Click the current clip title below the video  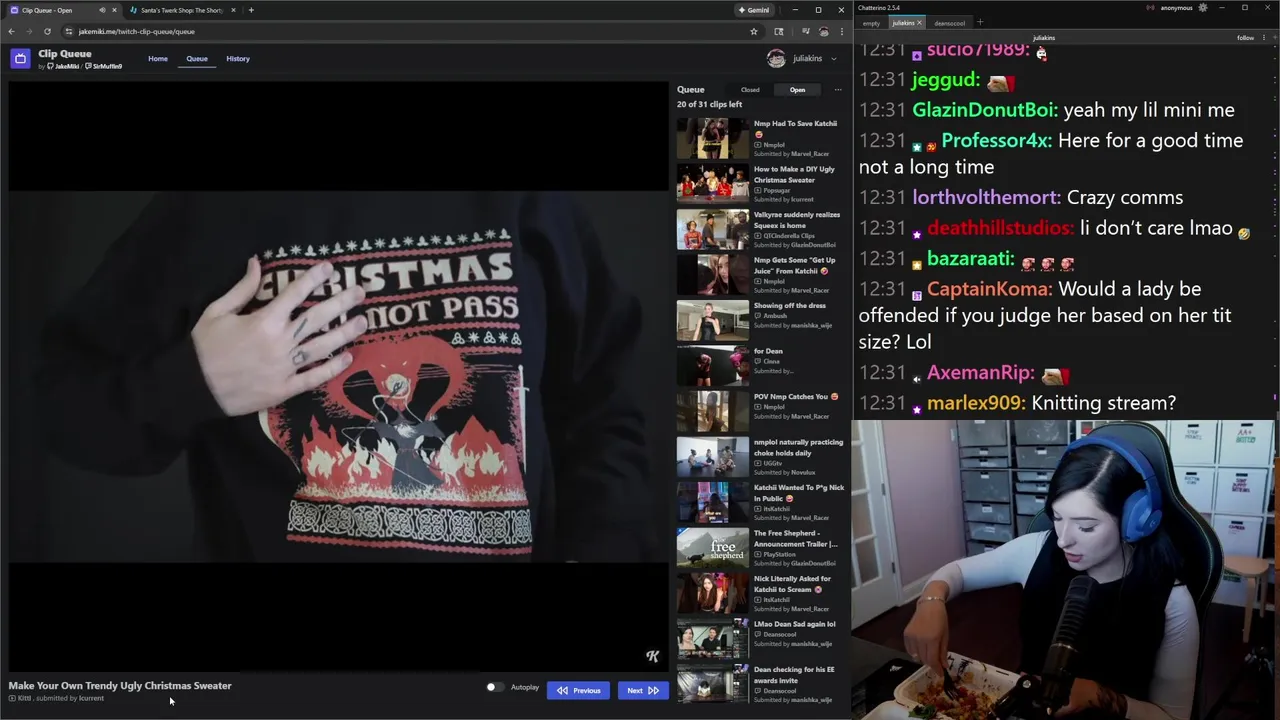pyautogui.click(x=120, y=686)
